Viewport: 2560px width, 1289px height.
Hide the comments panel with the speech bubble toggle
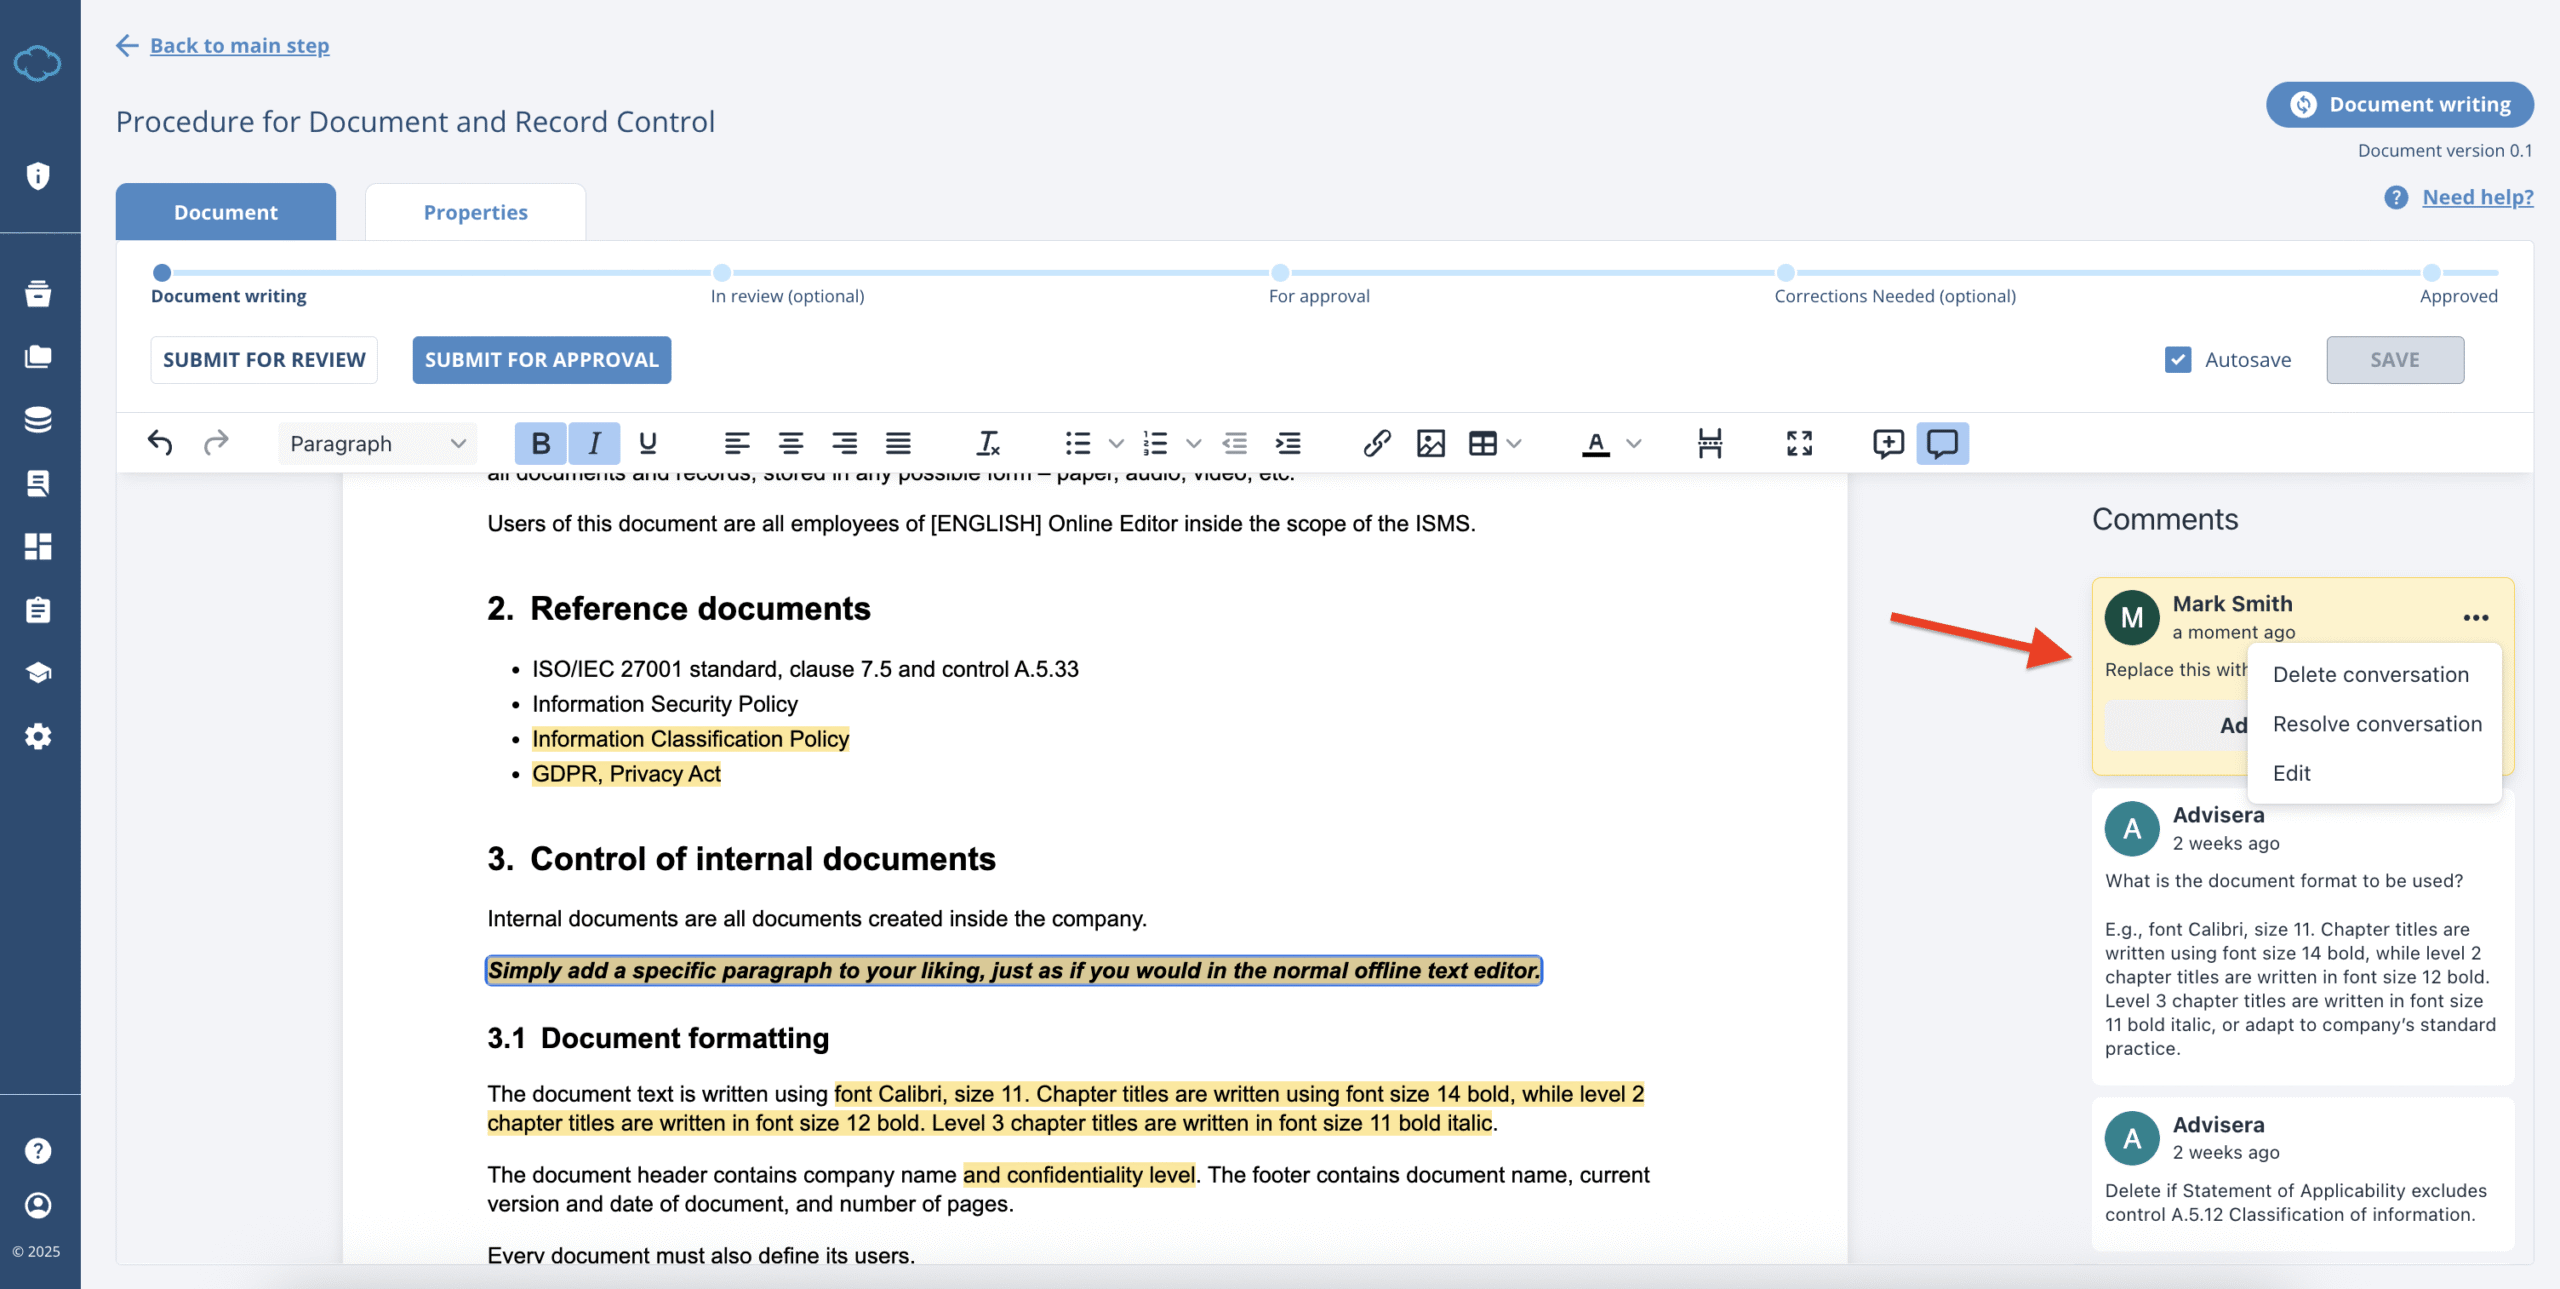coord(1941,443)
